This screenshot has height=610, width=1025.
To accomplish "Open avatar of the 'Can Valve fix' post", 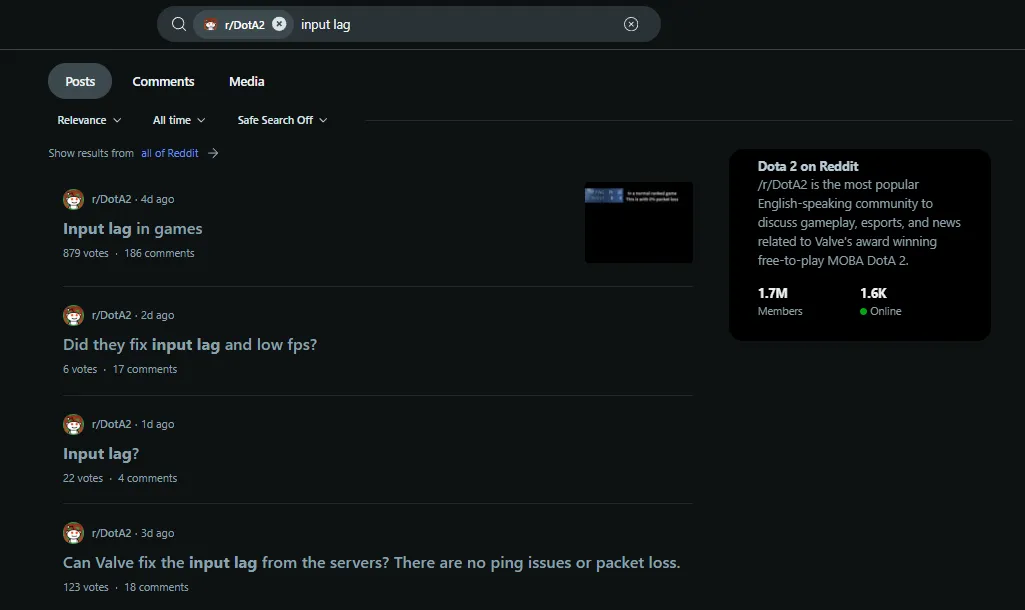I will tap(73, 533).
